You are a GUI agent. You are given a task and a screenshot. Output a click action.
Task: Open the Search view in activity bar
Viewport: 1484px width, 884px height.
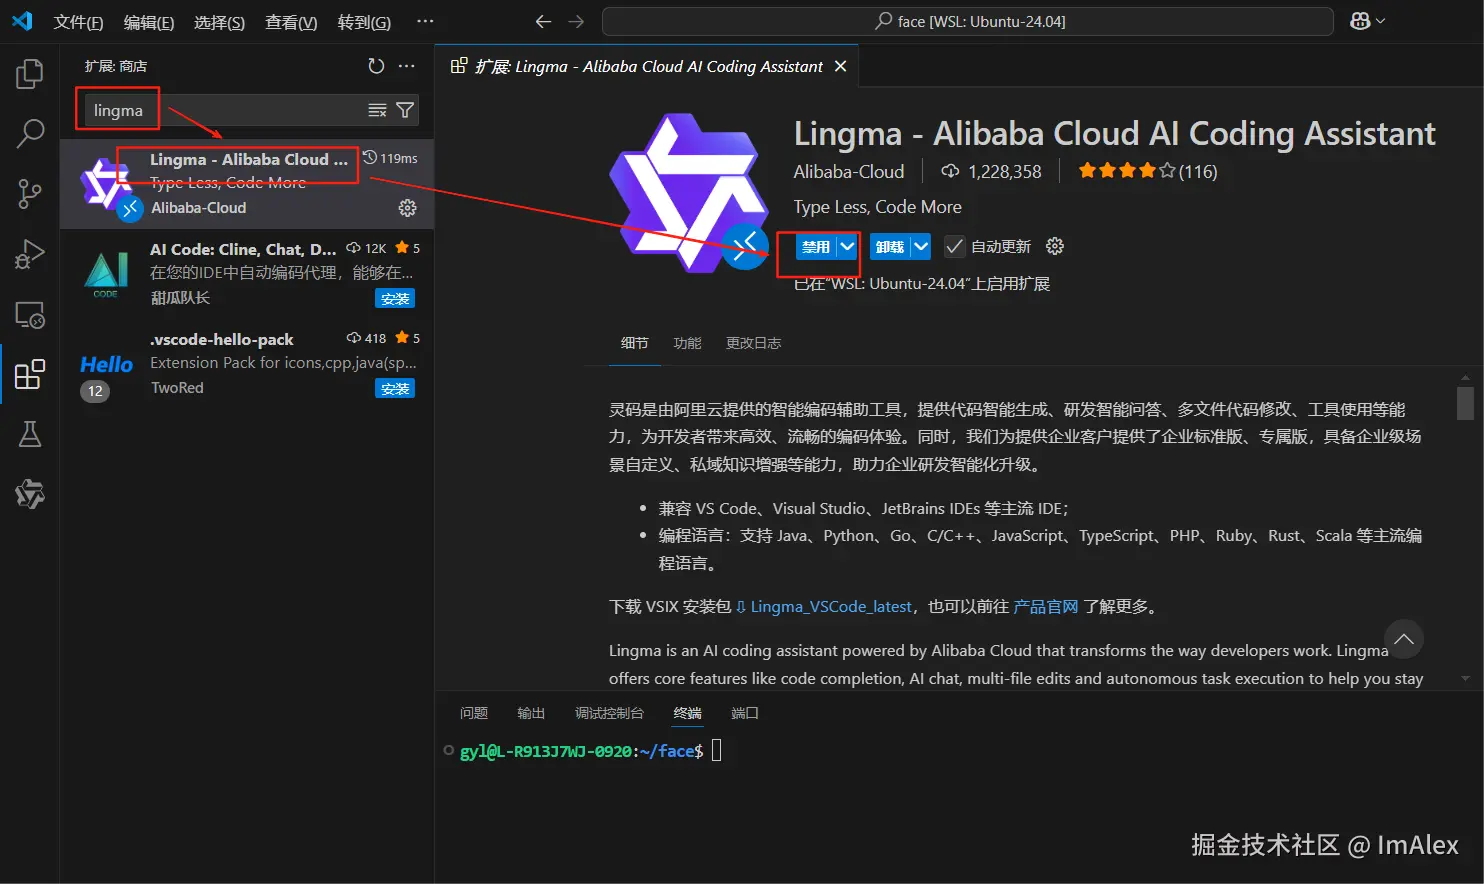pyautogui.click(x=30, y=133)
